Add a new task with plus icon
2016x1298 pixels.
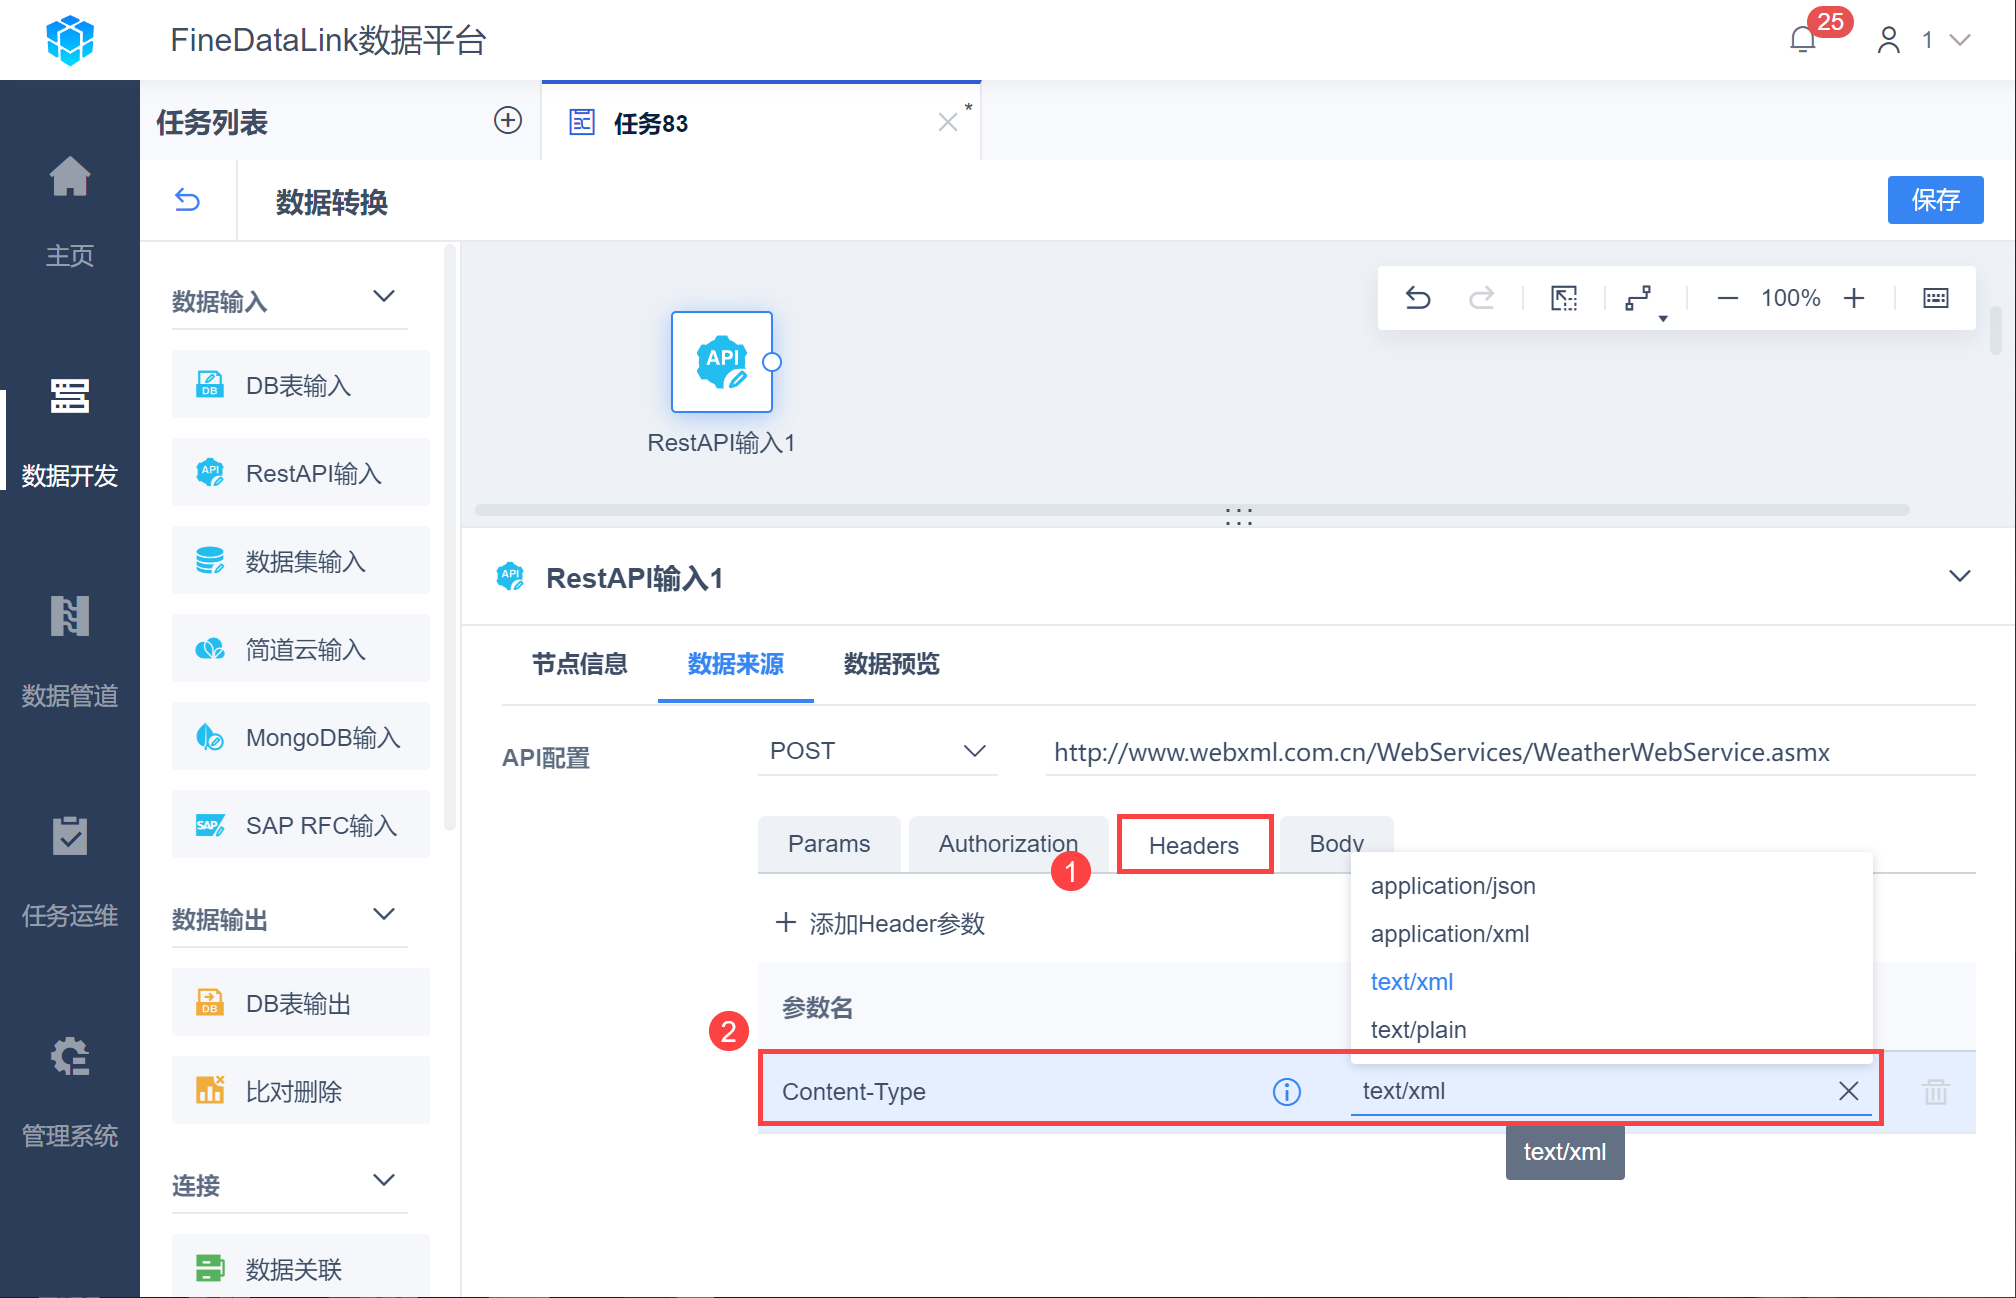tap(508, 121)
